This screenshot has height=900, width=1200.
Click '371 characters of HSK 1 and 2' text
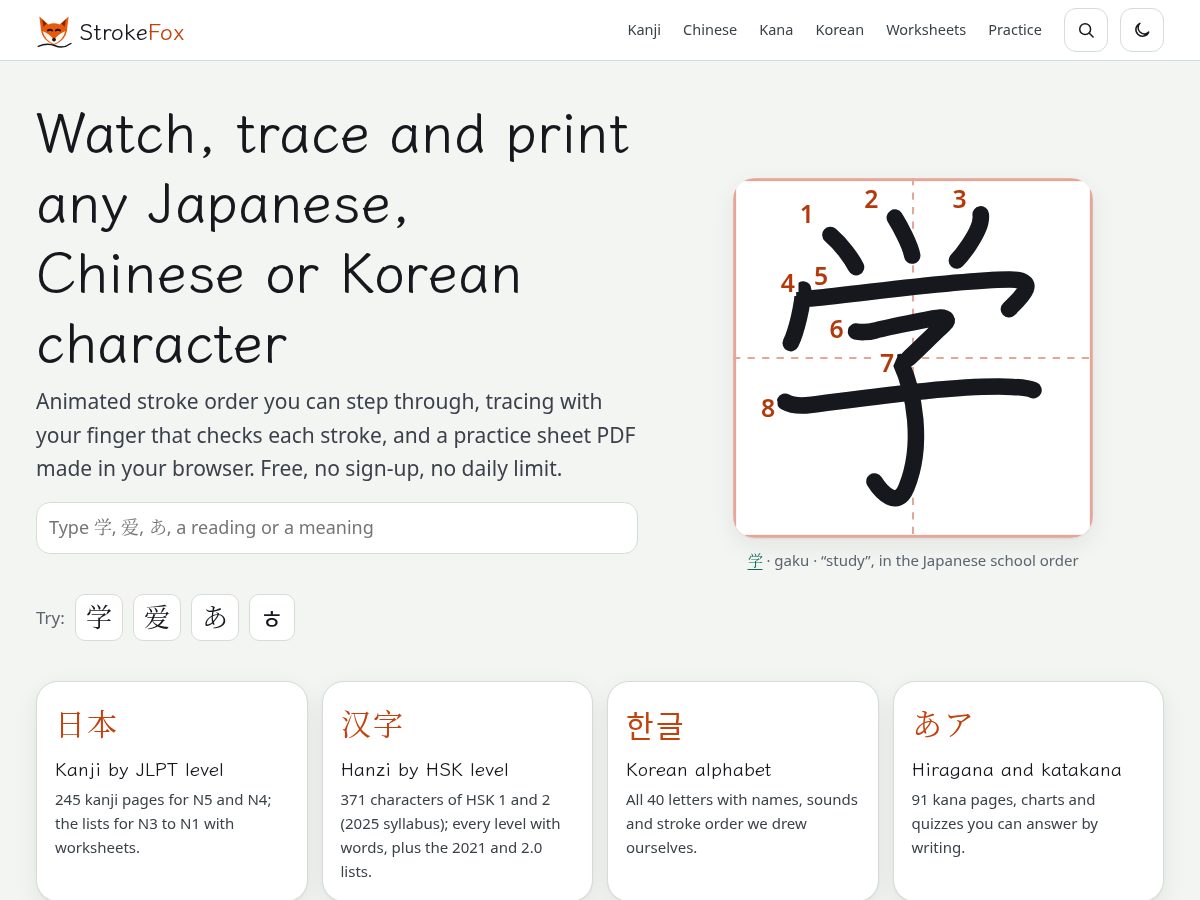tap(451, 836)
